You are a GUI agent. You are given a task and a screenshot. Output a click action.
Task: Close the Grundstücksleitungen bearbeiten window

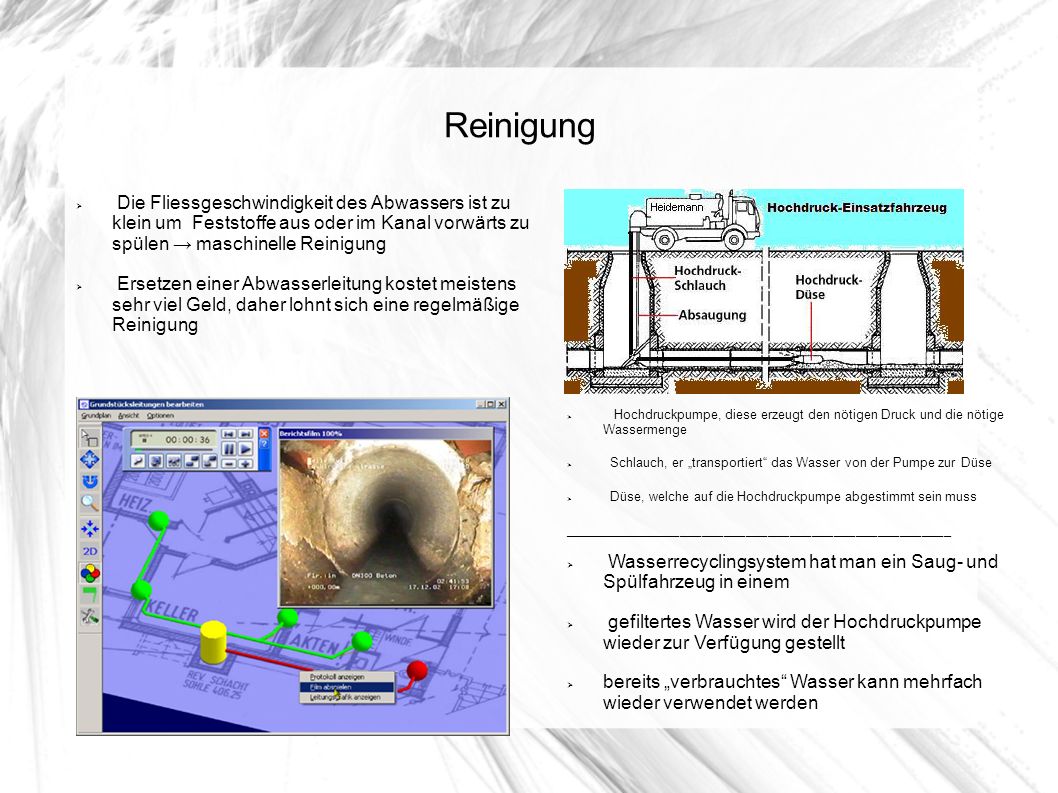(x=501, y=404)
